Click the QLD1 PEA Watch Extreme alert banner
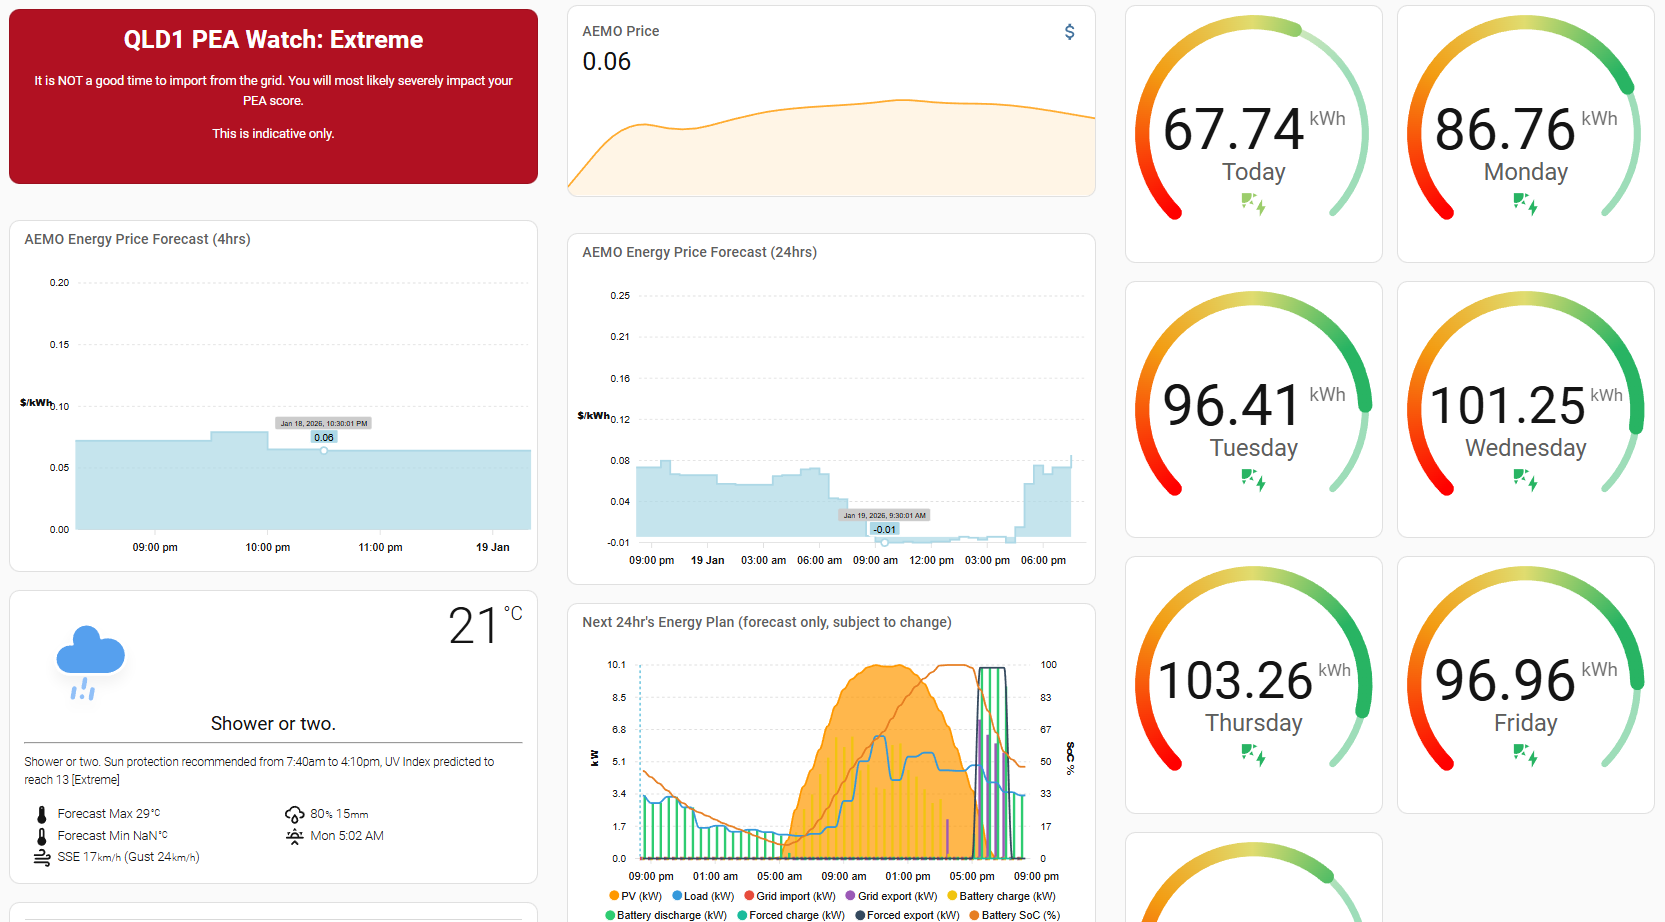The height and width of the screenshot is (922, 1665). click(x=272, y=96)
